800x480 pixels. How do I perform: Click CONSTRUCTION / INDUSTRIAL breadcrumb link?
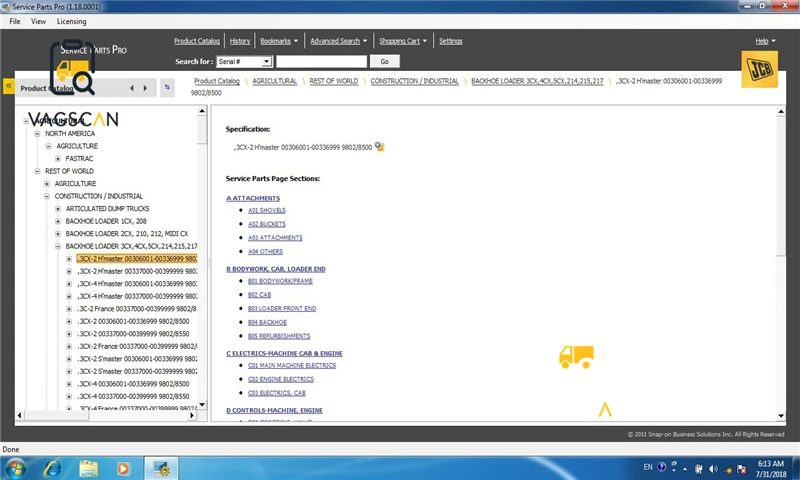tap(414, 81)
